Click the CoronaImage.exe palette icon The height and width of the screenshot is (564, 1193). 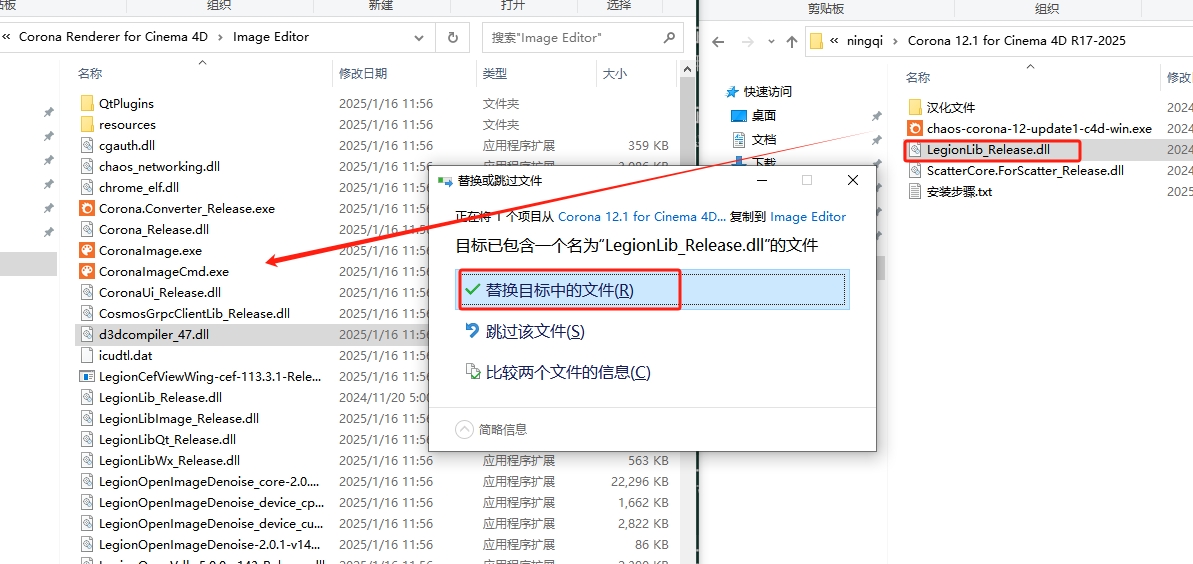(87, 251)
